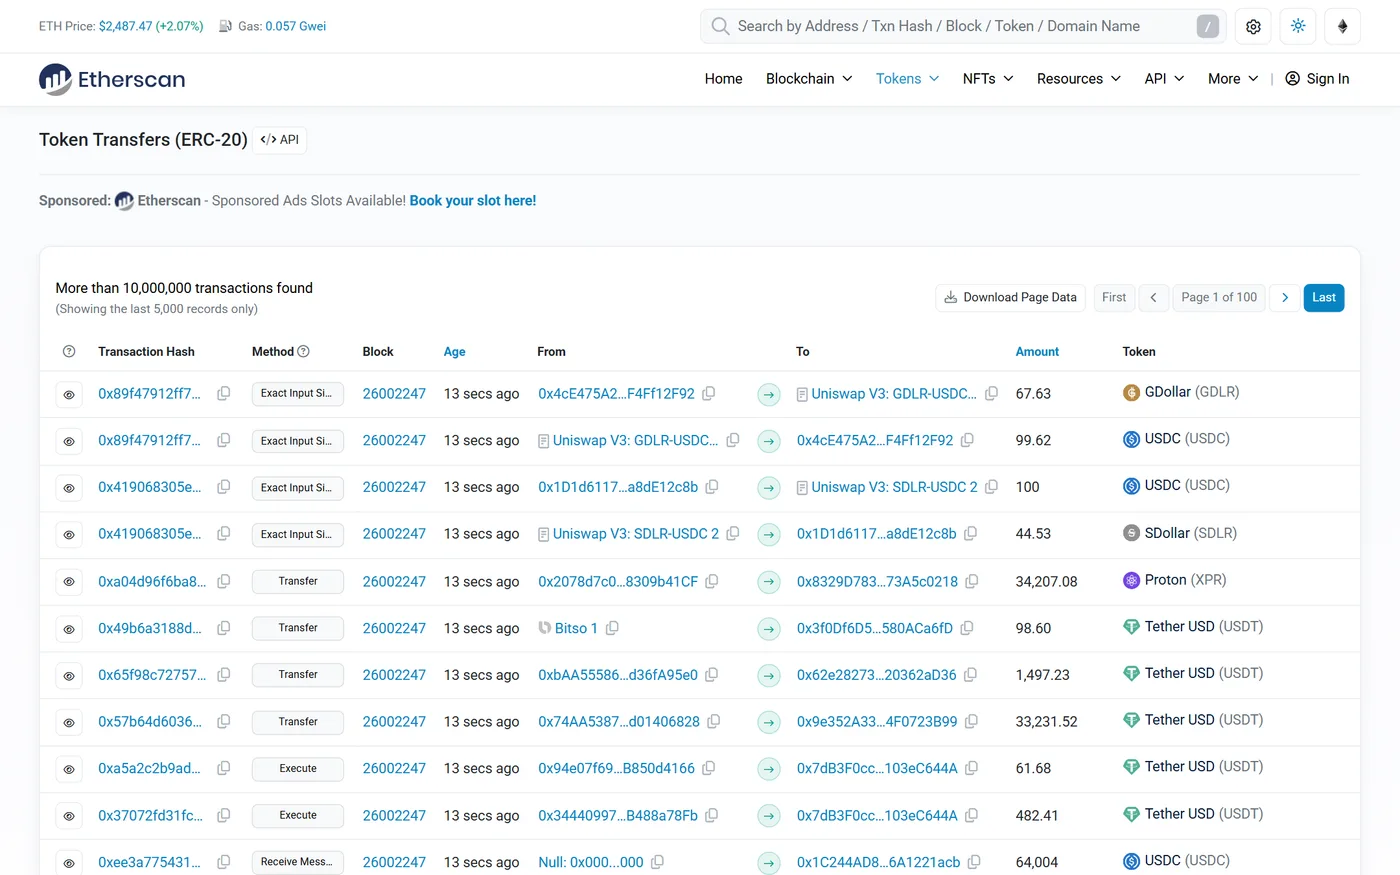Toggle the eye icon for 0xa04d96f6ba8
The image size is (1400, 875).
tap(69, 582)
